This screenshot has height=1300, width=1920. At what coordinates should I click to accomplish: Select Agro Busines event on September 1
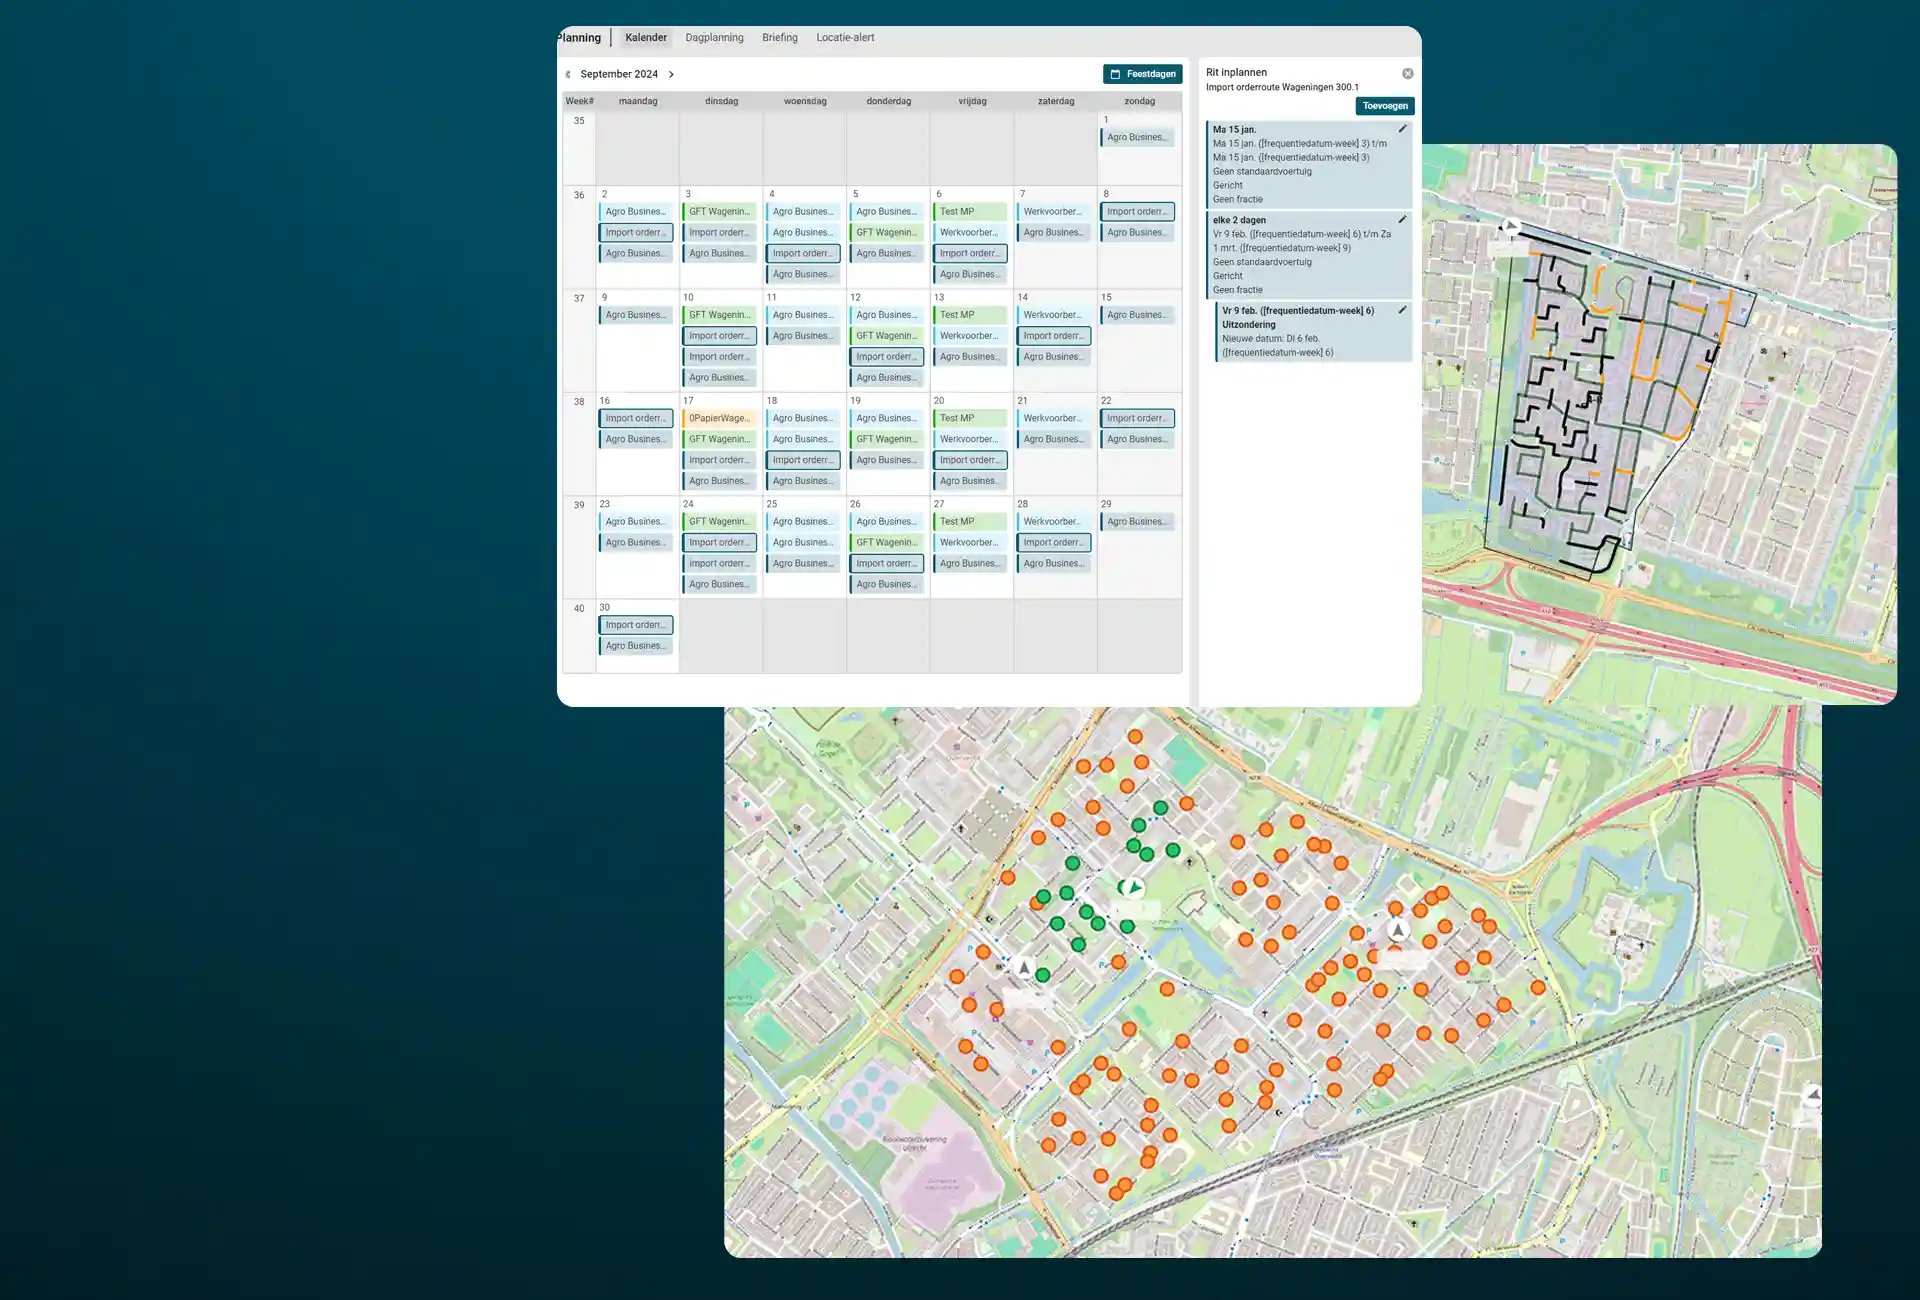click(x=1136, y=137)
